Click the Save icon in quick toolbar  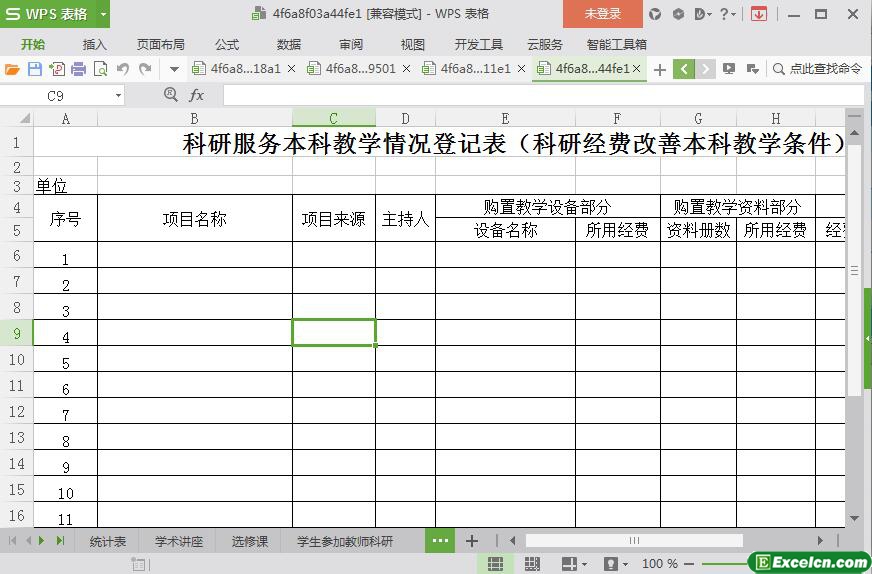tap(34, 69)
